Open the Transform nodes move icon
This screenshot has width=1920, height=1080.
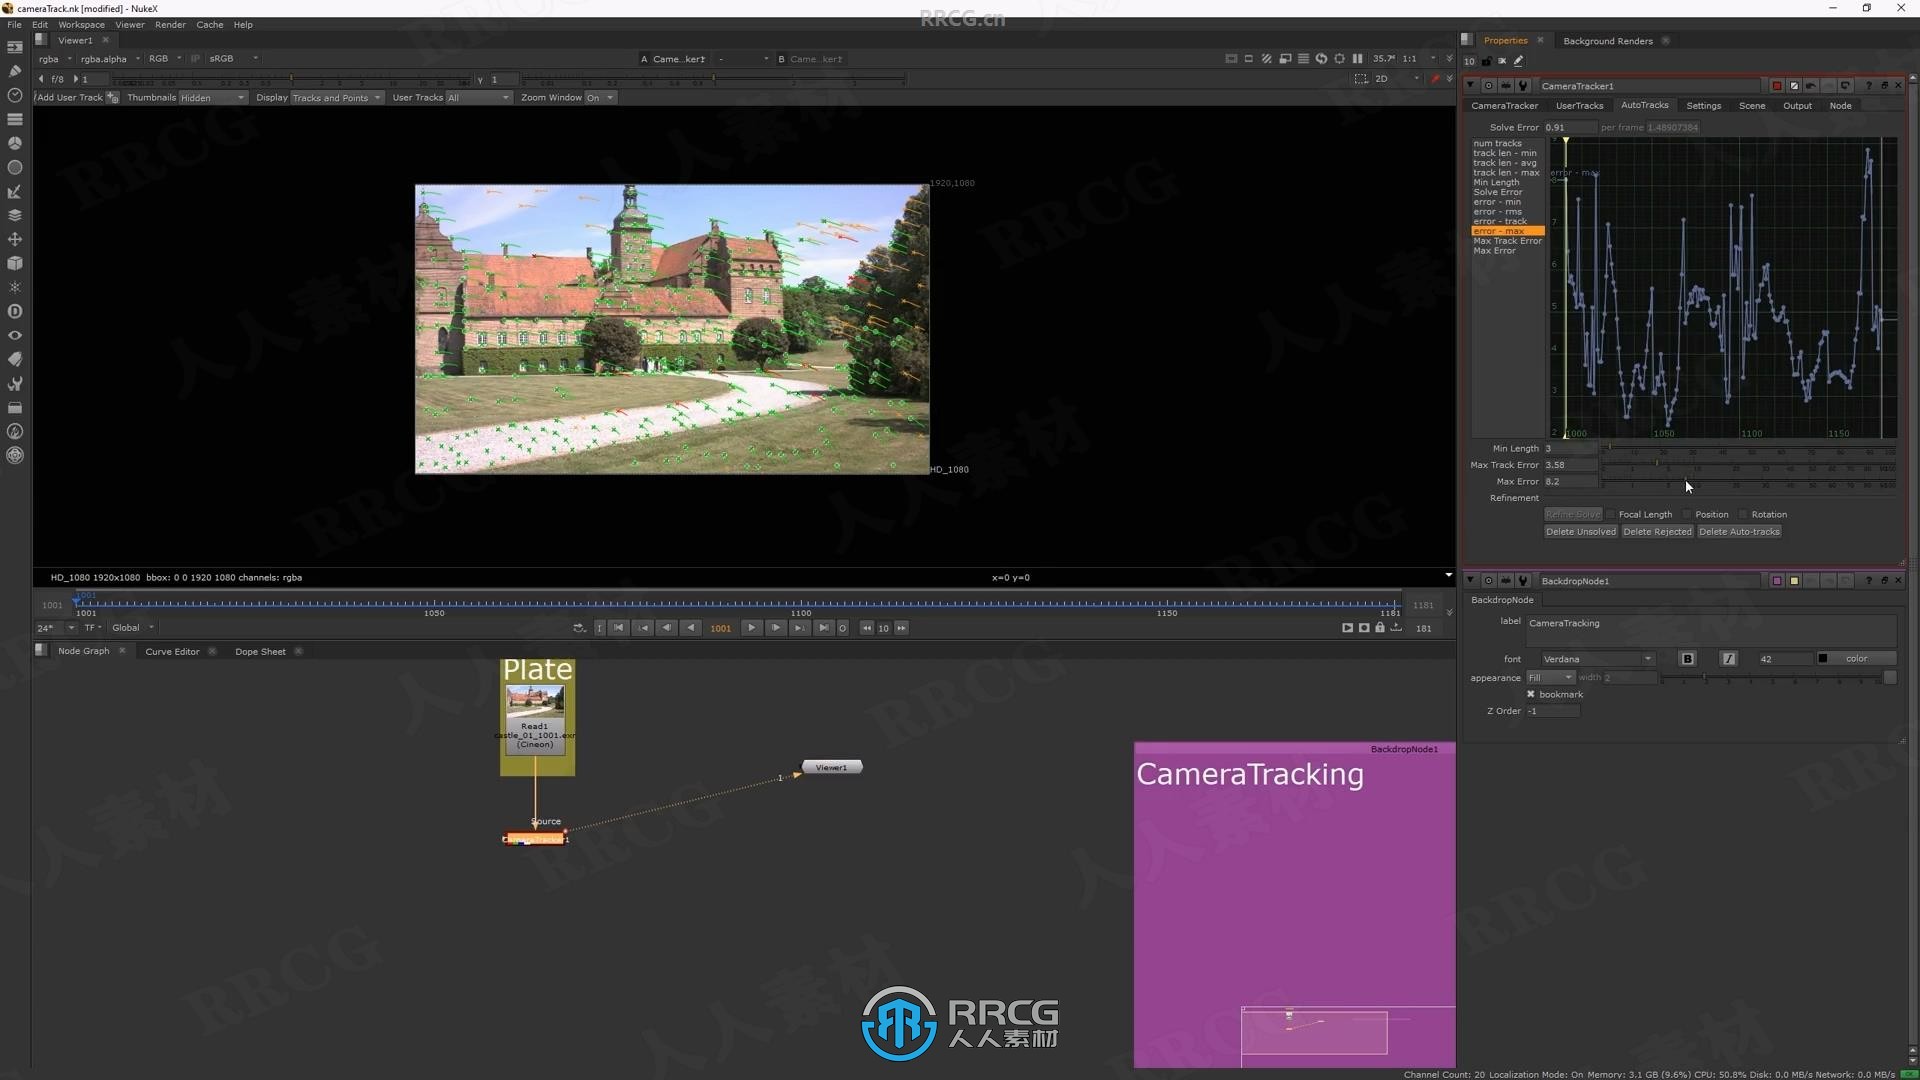click(15, 239)
